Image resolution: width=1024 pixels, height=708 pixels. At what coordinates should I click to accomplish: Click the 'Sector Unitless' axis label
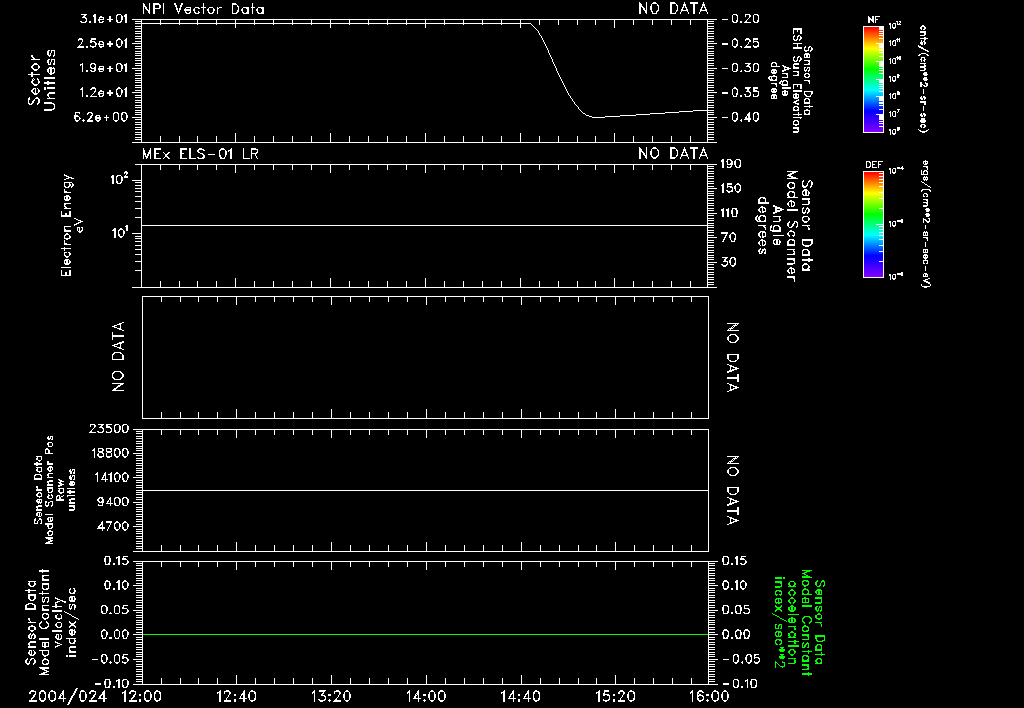(x=42, y=80)
